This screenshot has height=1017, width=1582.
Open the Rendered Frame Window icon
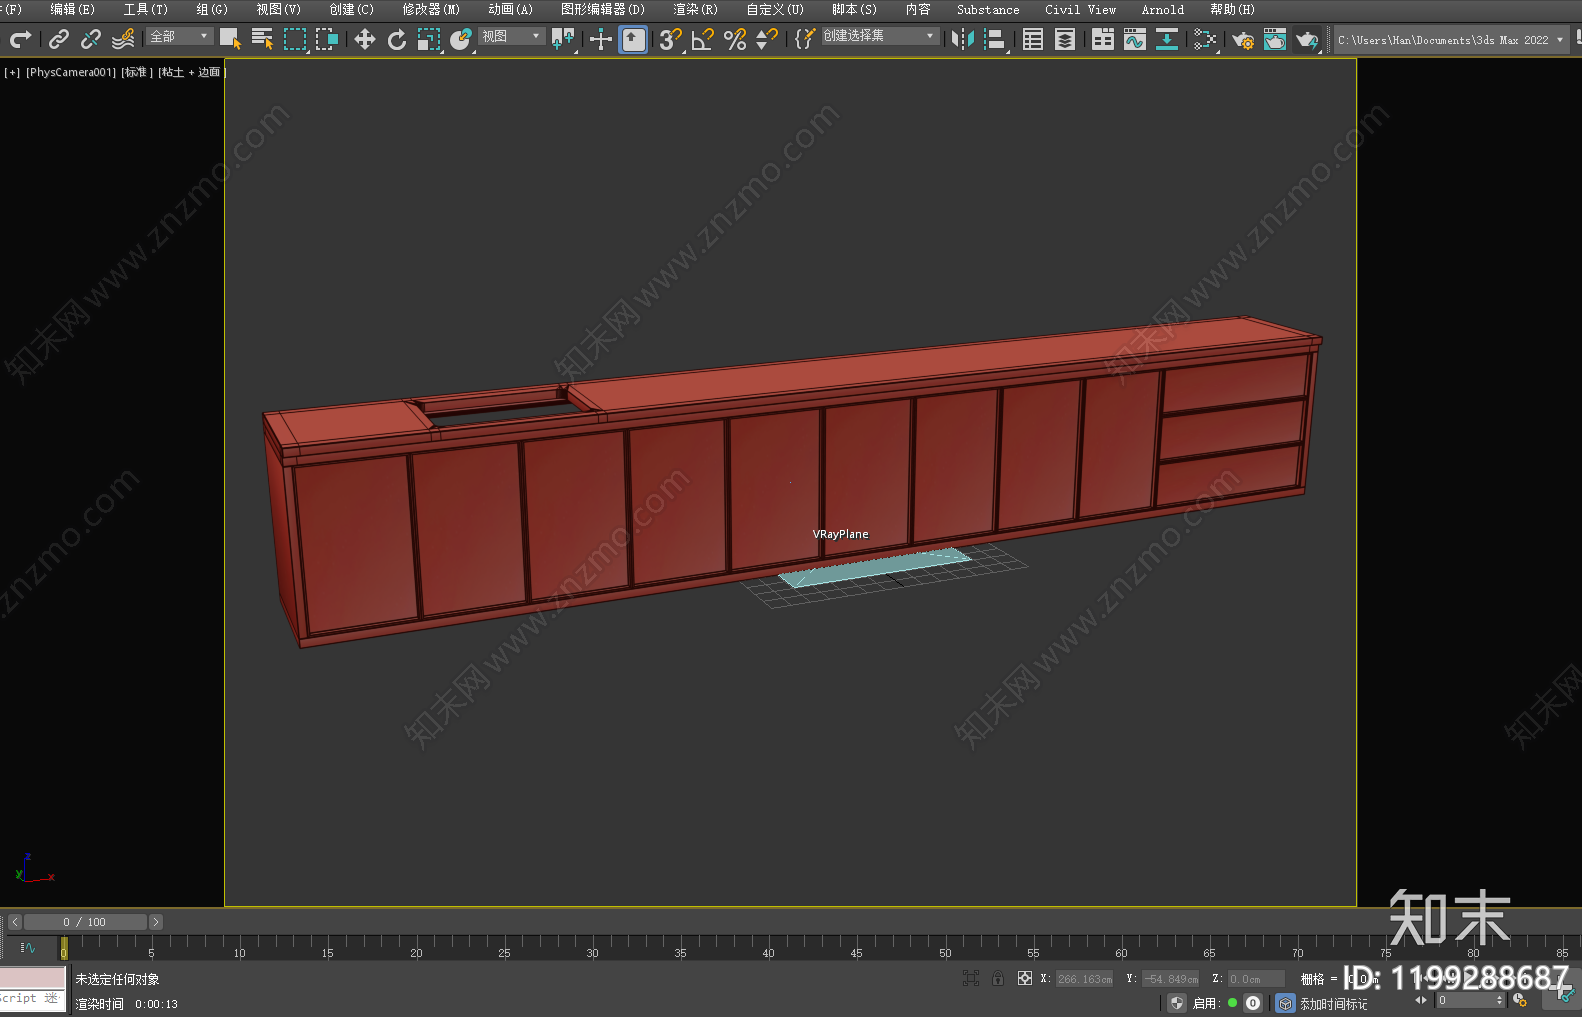click(x=1275, y=39)
